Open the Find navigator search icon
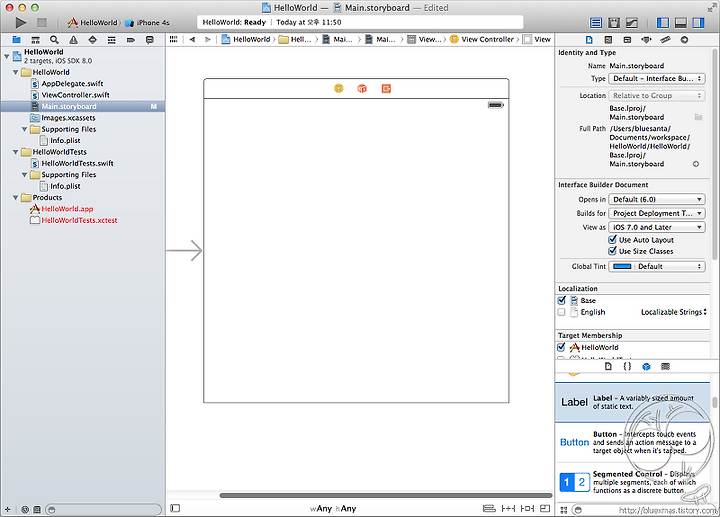 [x=54, y=40]
